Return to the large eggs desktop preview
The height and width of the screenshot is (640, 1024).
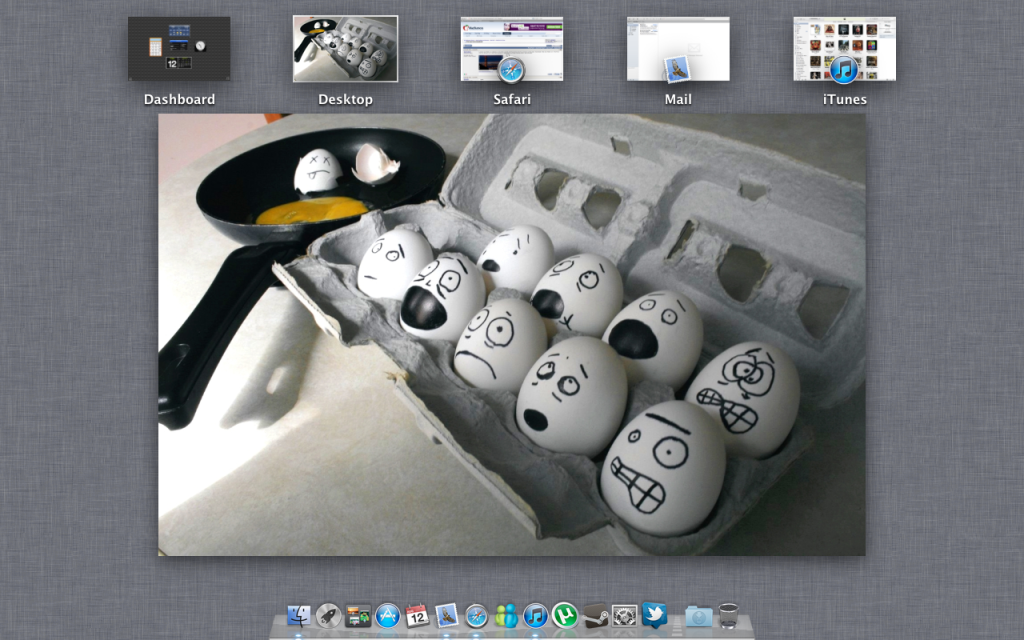(x=512, y=335)
